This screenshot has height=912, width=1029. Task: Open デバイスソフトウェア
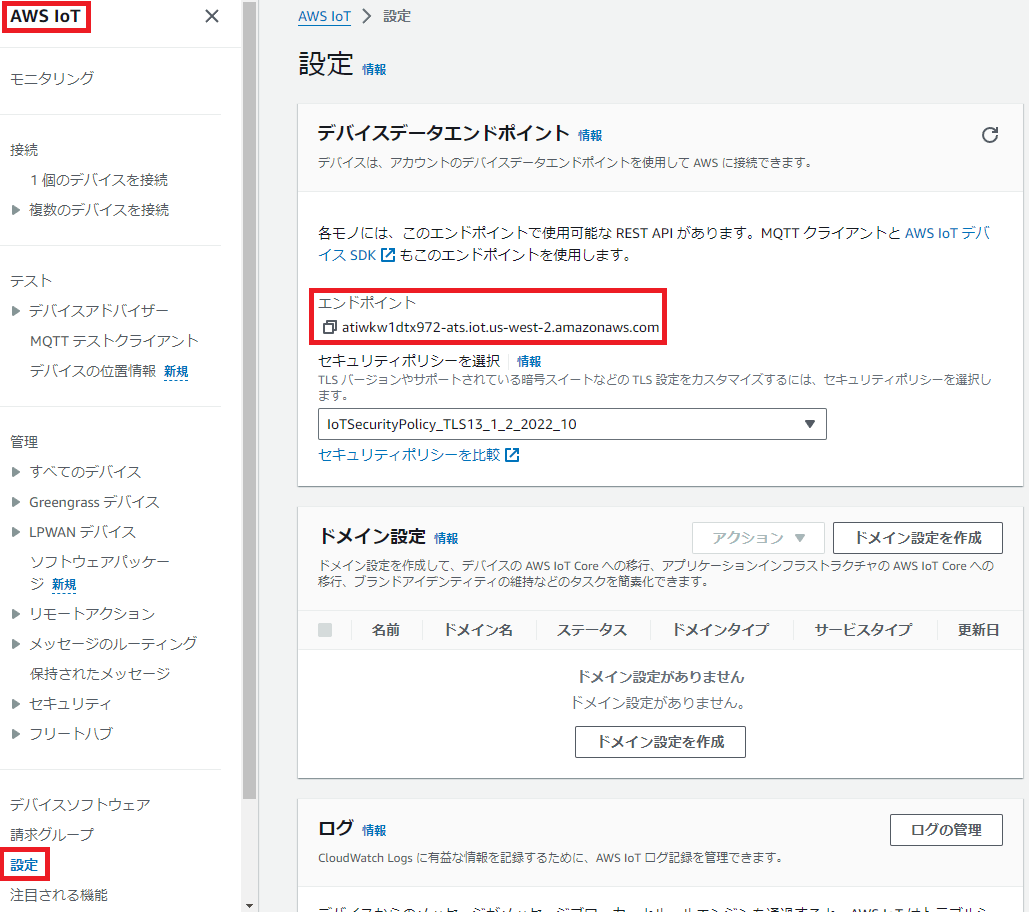[x=80, y=804]
